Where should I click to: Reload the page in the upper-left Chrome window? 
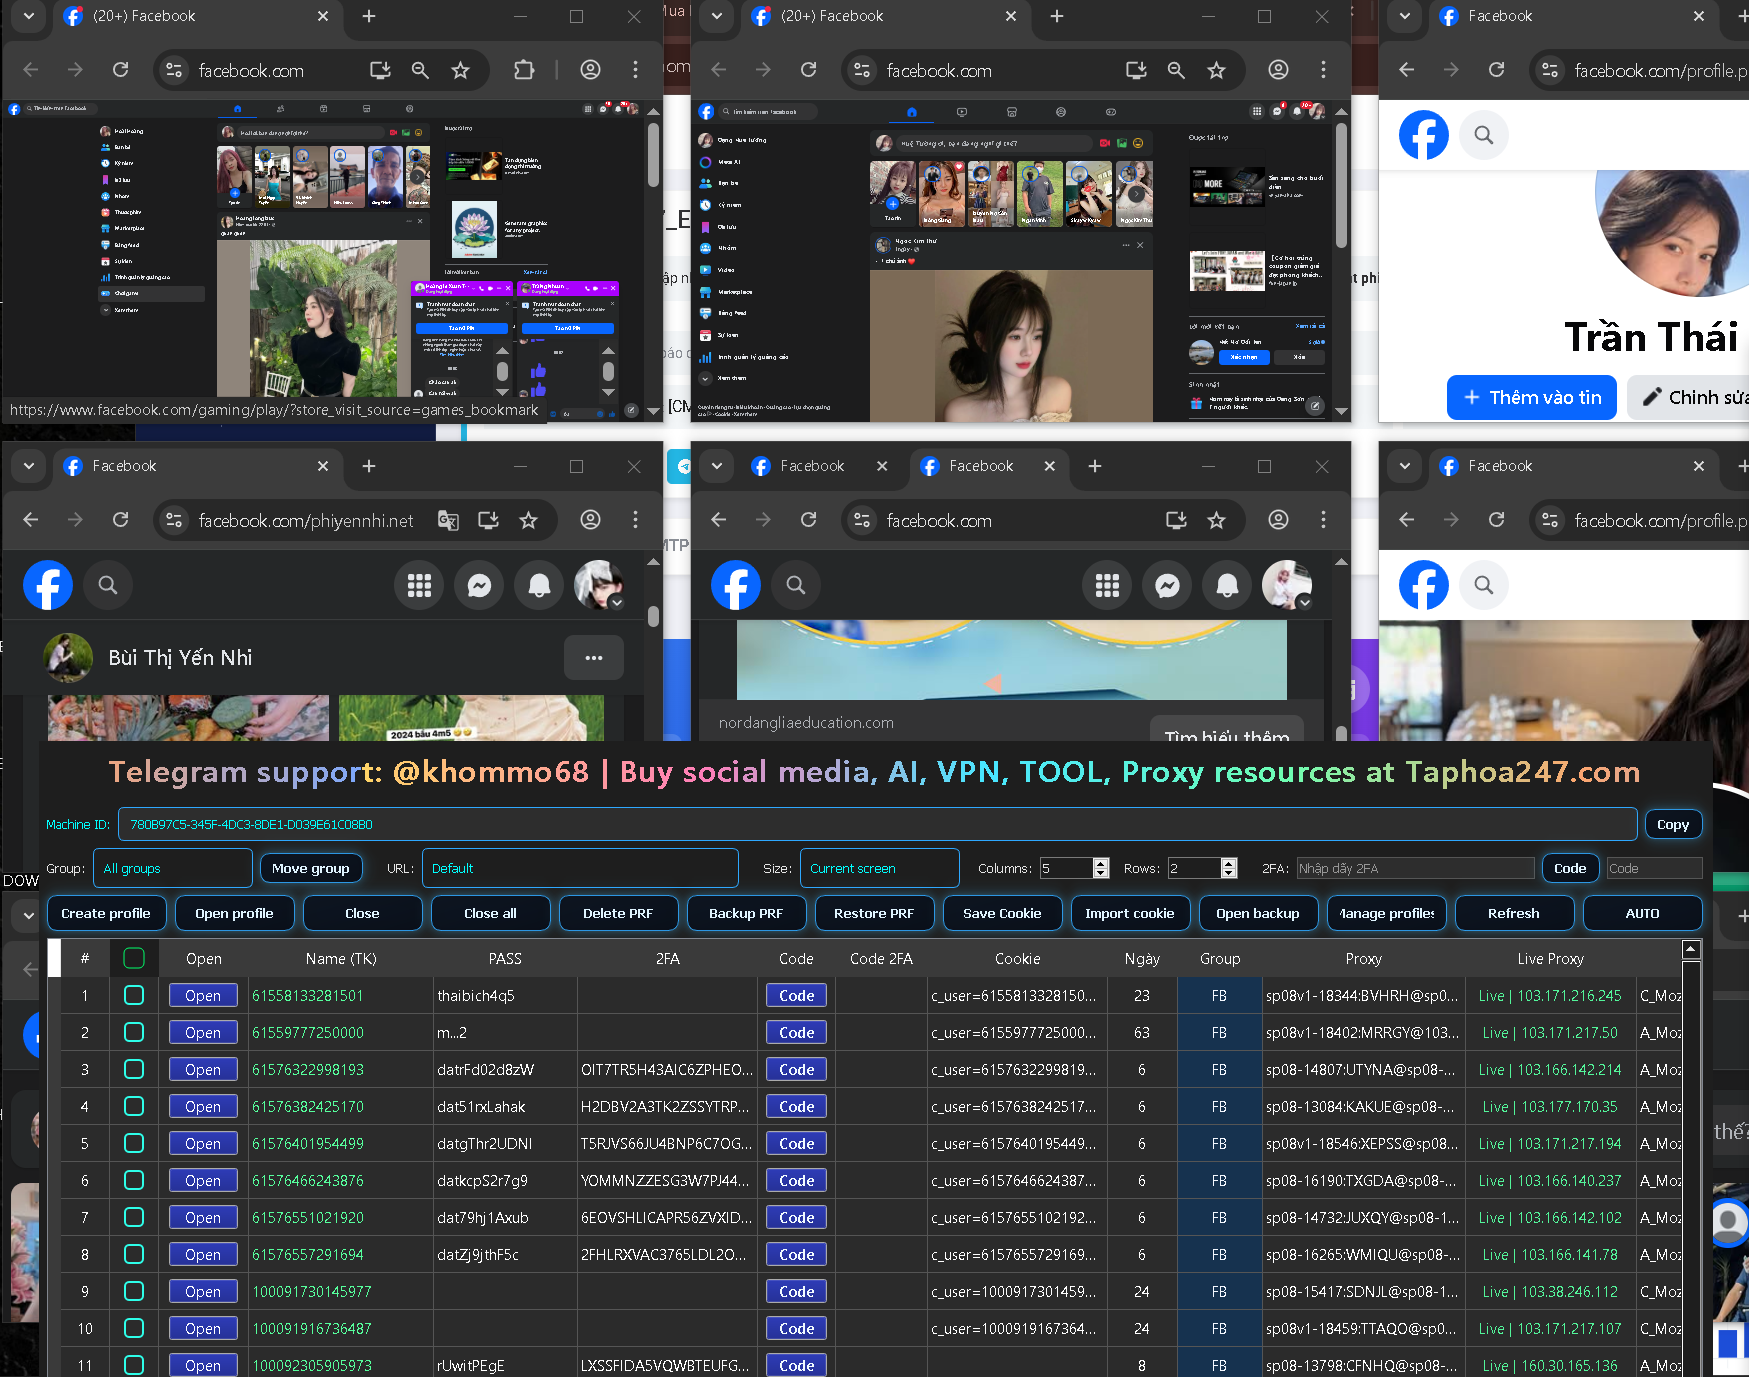pos(121,70)
